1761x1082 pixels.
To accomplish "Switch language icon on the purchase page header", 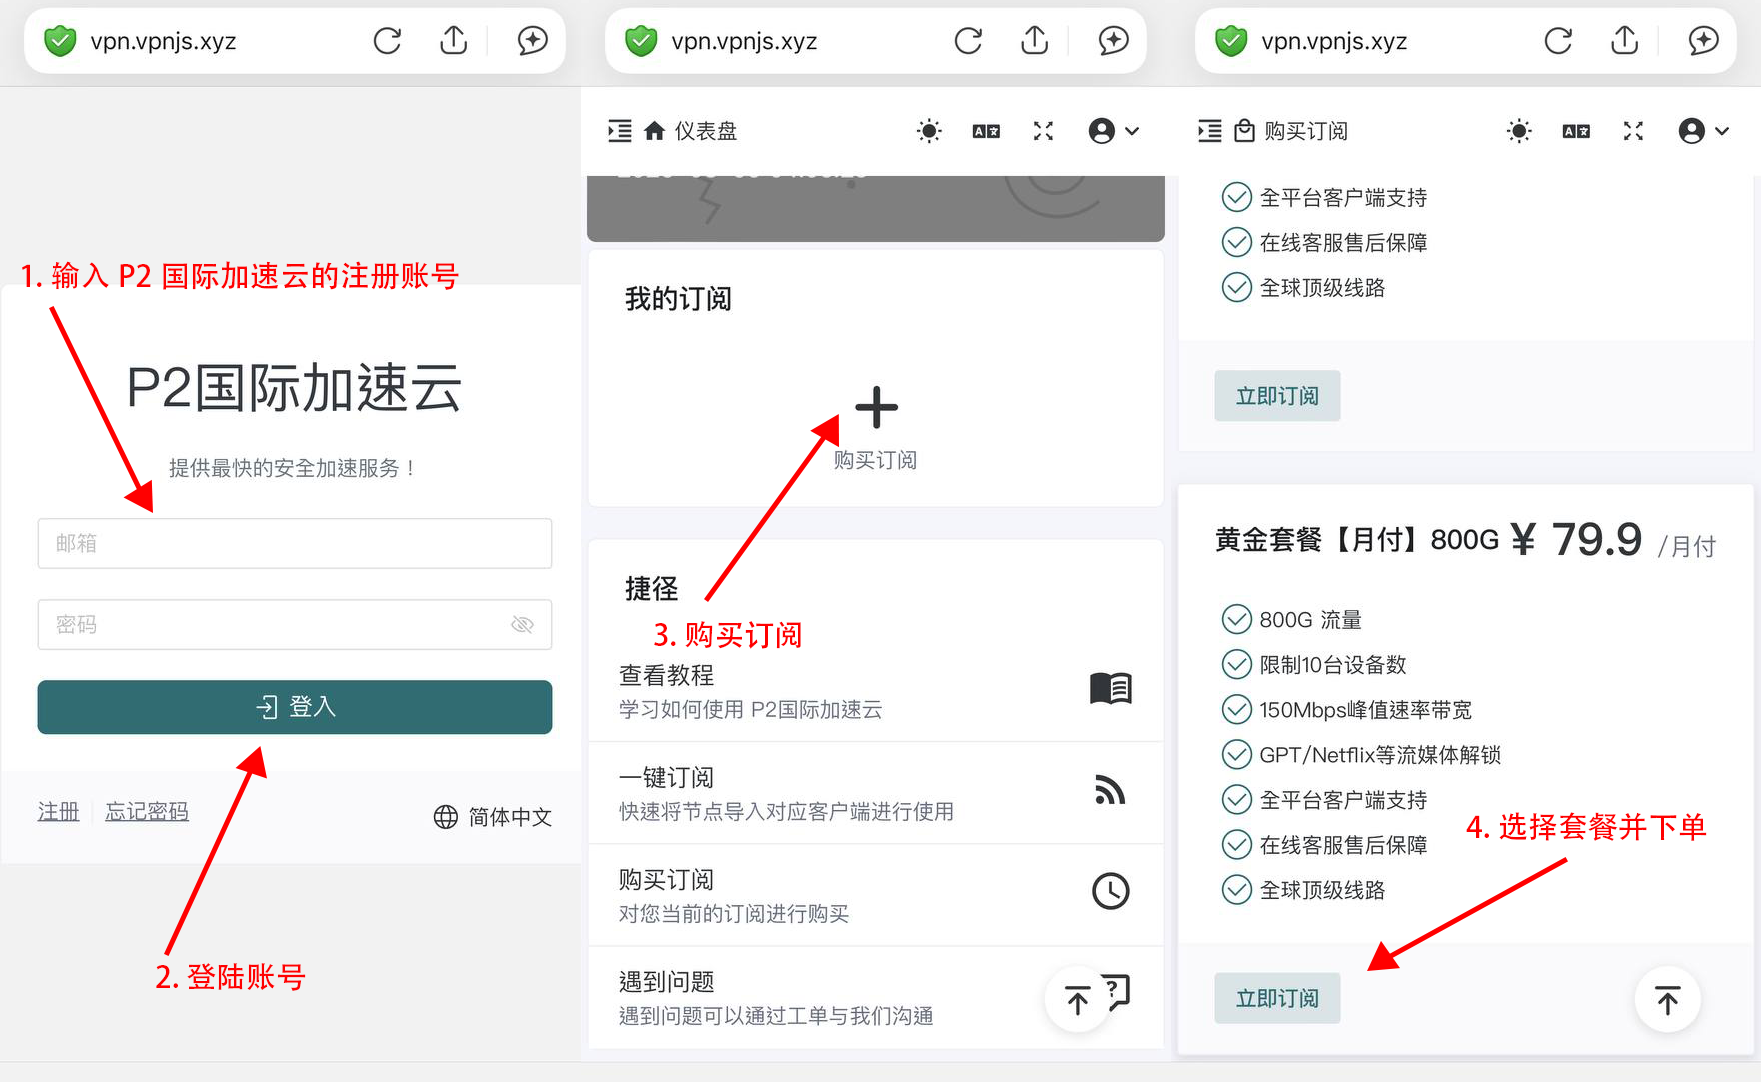I will click(x=1576, y=131).
